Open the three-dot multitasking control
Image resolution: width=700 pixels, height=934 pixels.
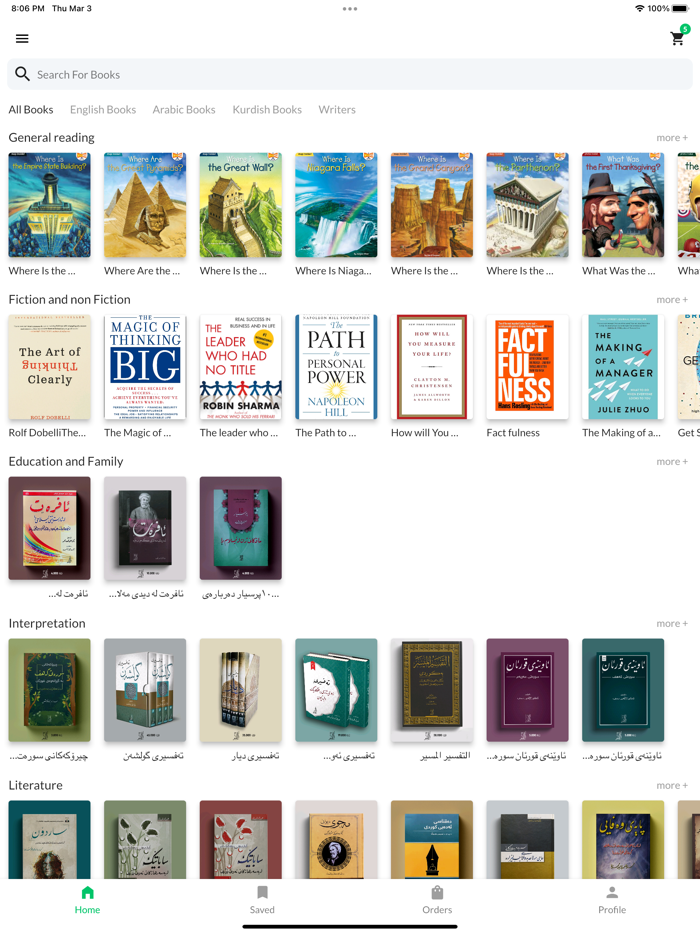point(350,9)
